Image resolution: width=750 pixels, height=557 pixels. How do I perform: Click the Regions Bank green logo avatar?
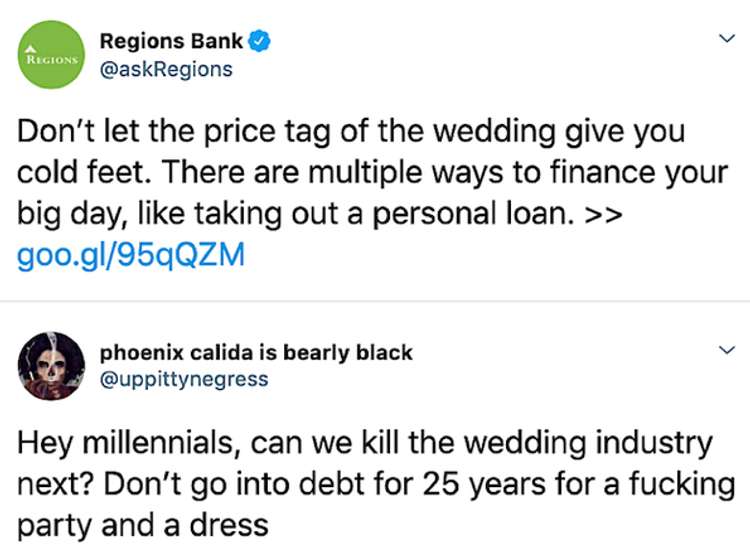(52, 53)
